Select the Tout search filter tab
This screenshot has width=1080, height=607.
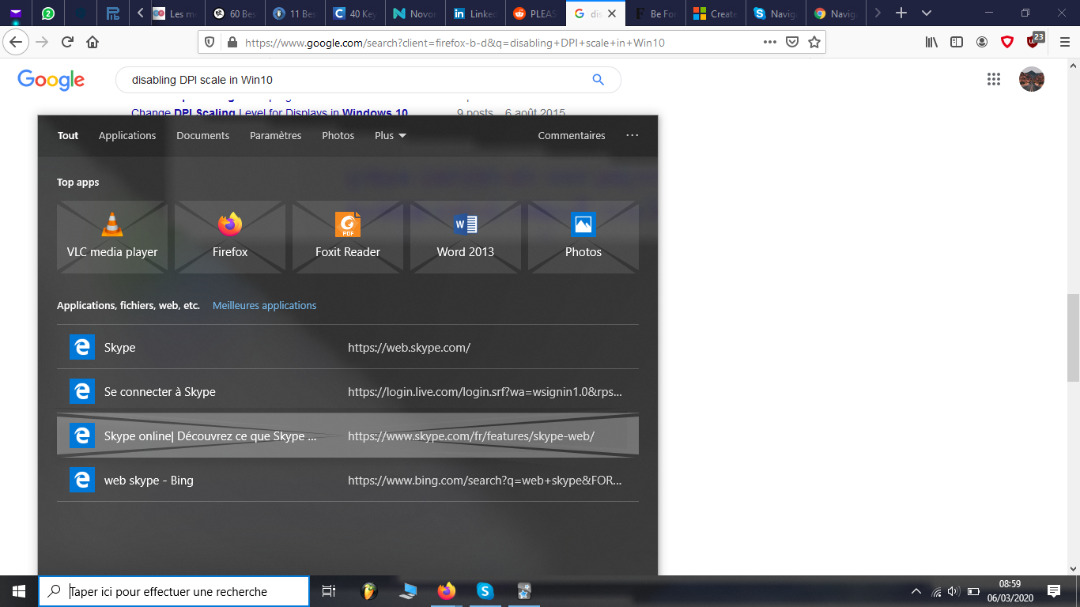click(68, 135)
